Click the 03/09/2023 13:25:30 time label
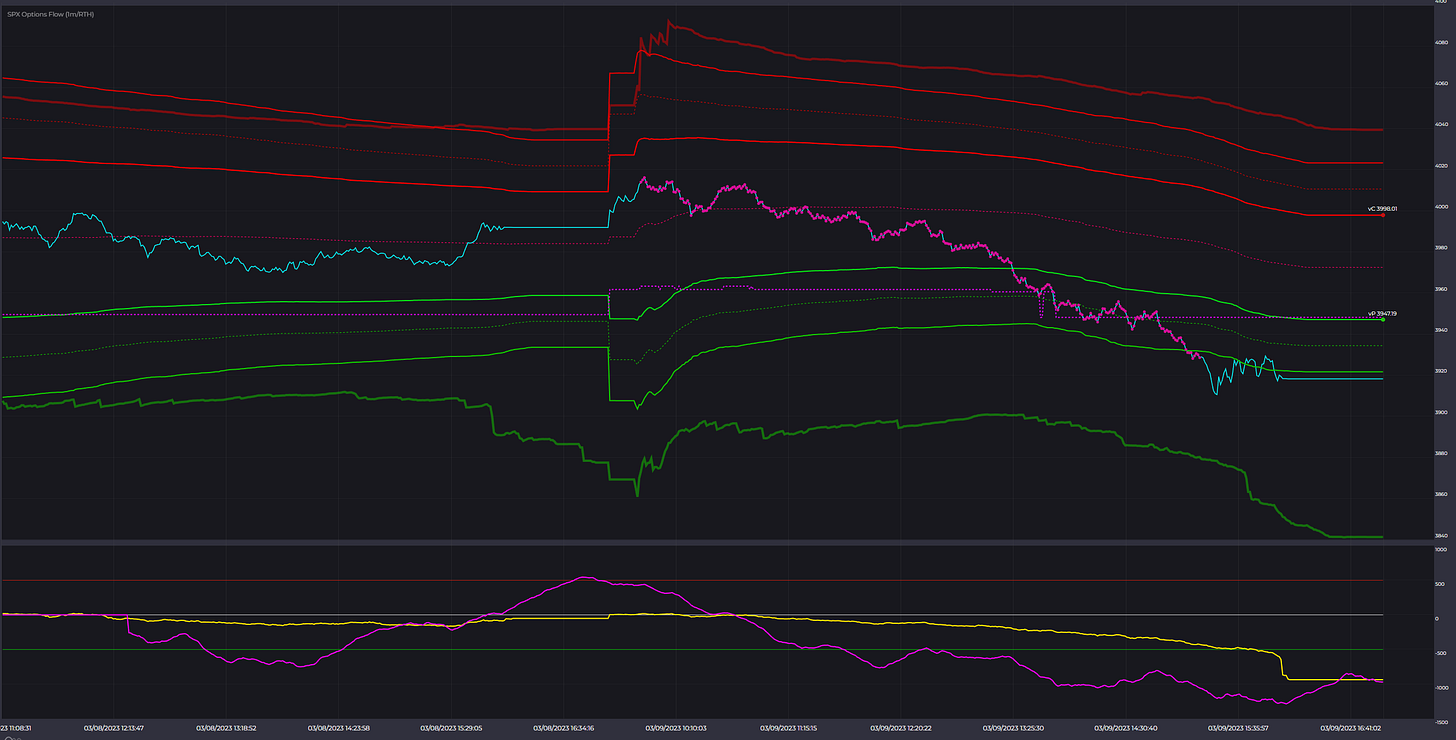The height and width of the screenshot is (740, 1456). [x=1014, y=728]
